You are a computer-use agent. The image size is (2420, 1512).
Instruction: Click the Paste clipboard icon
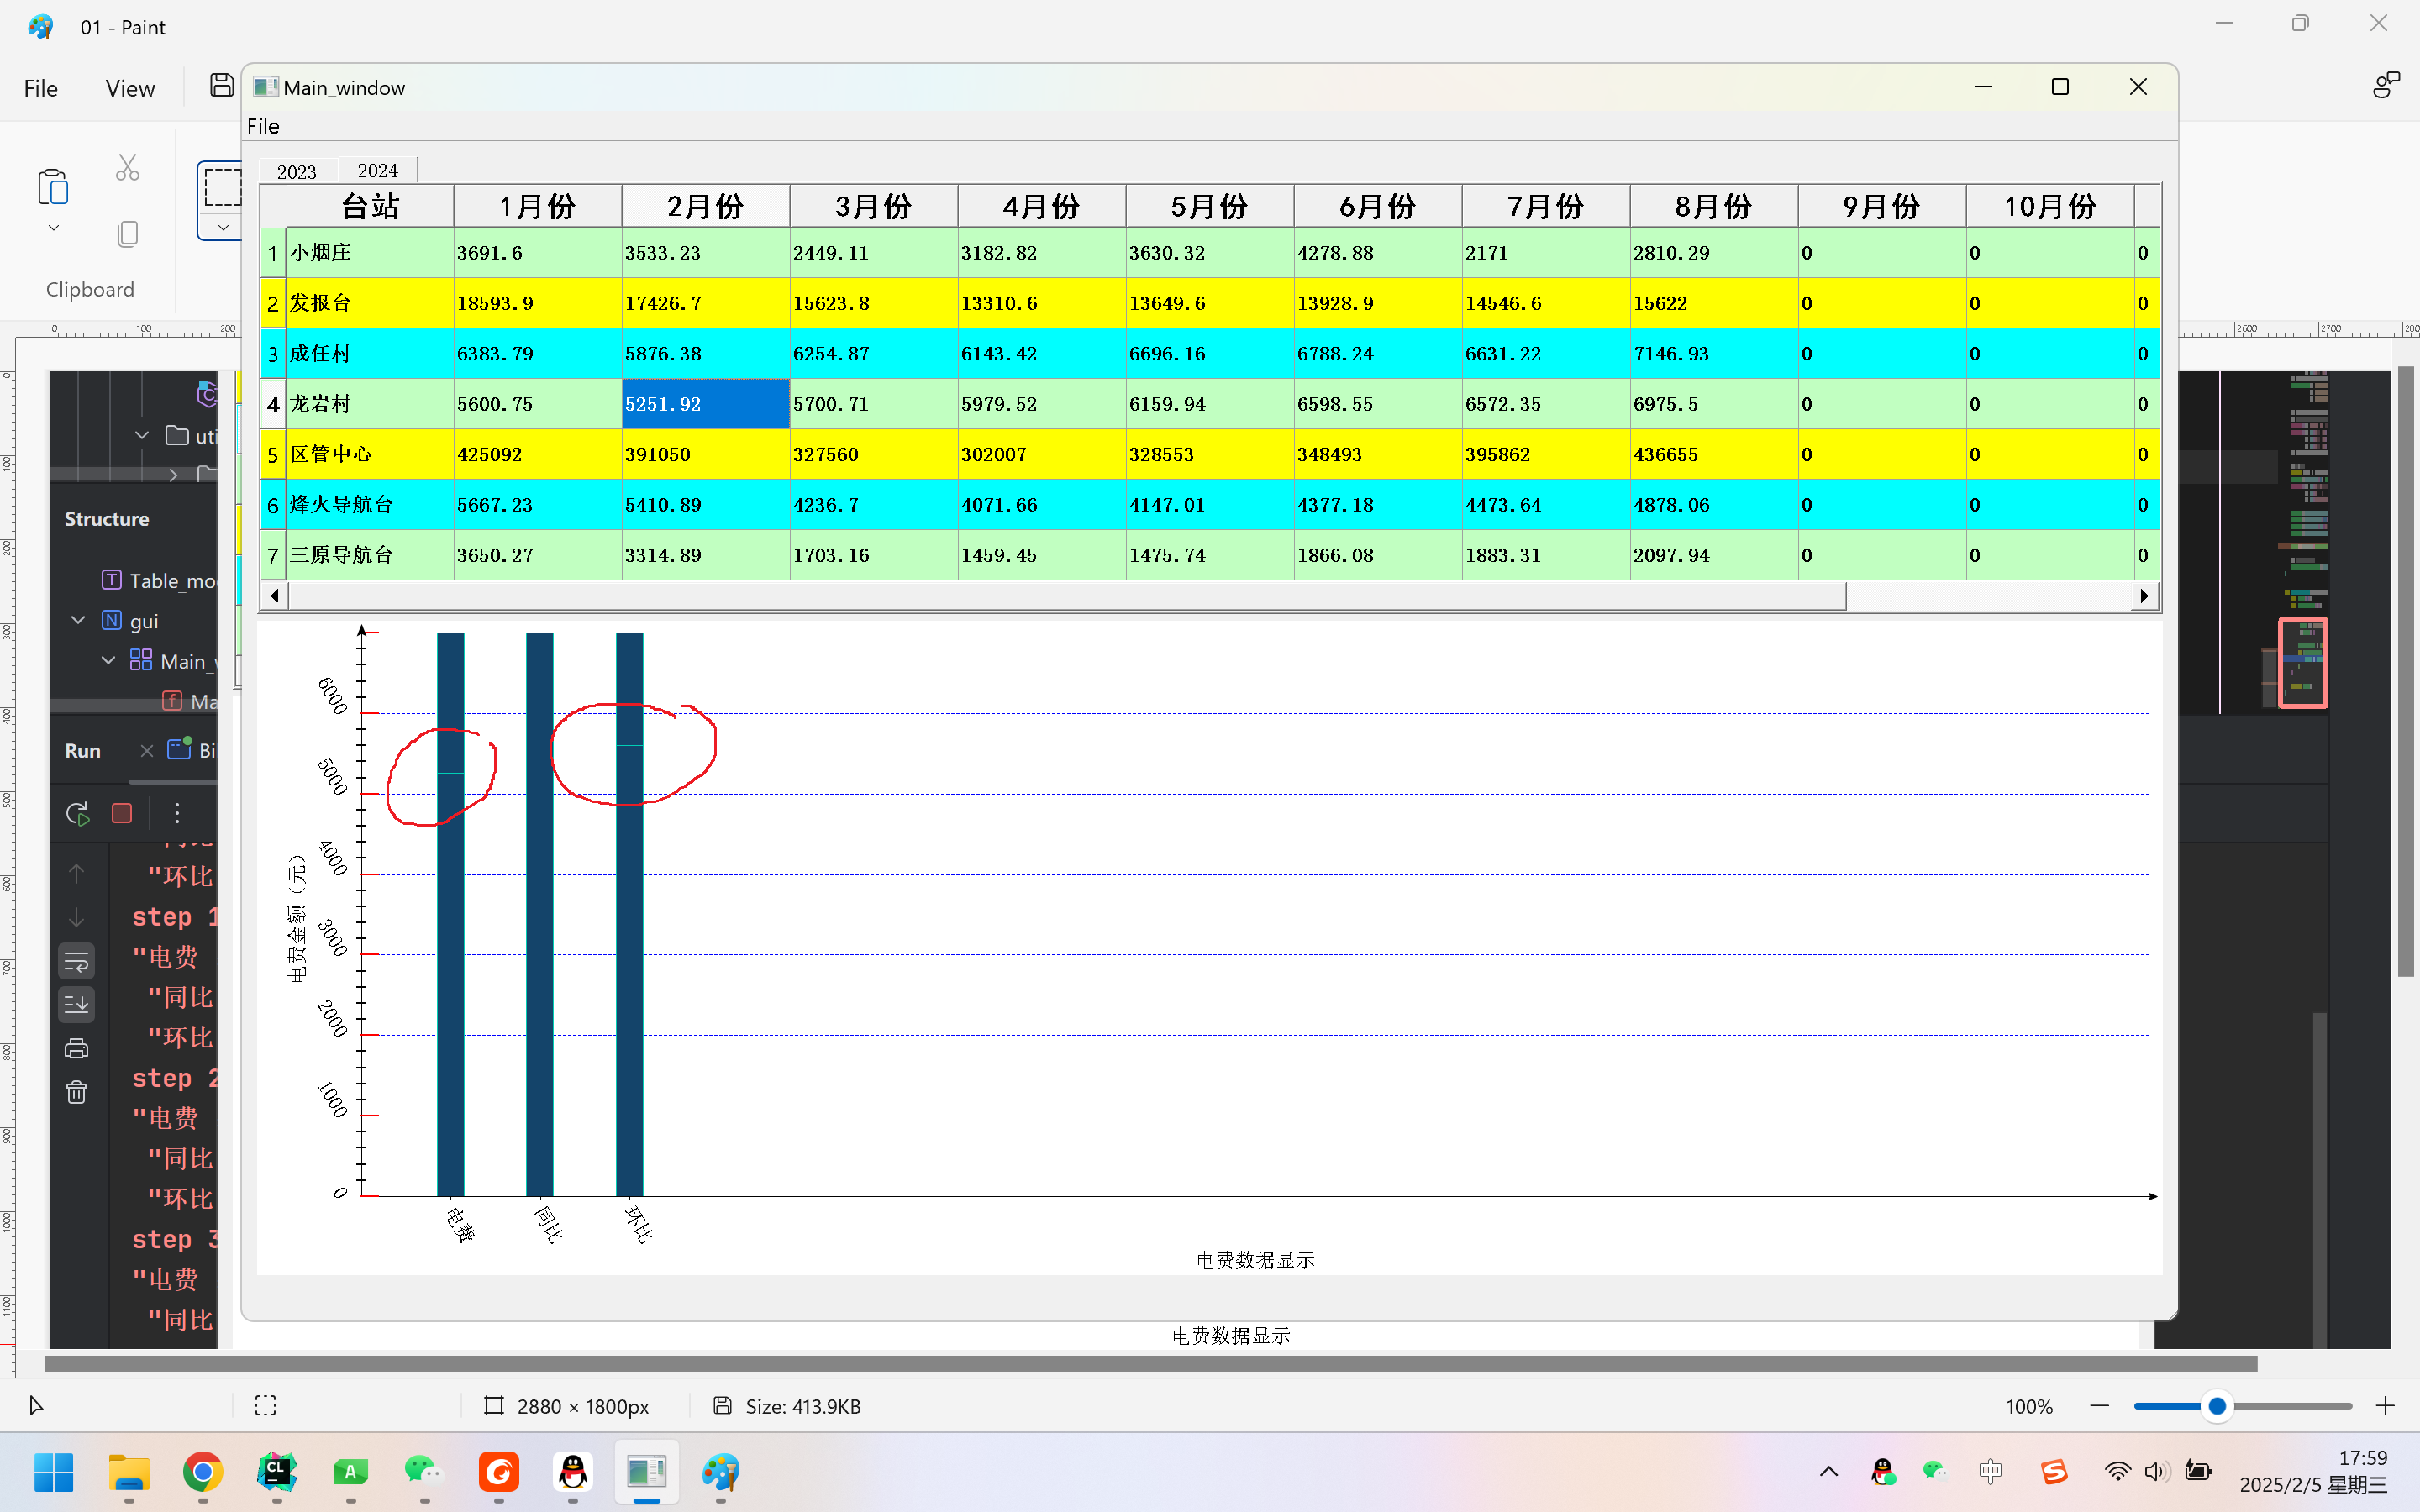tap(53, 186)
